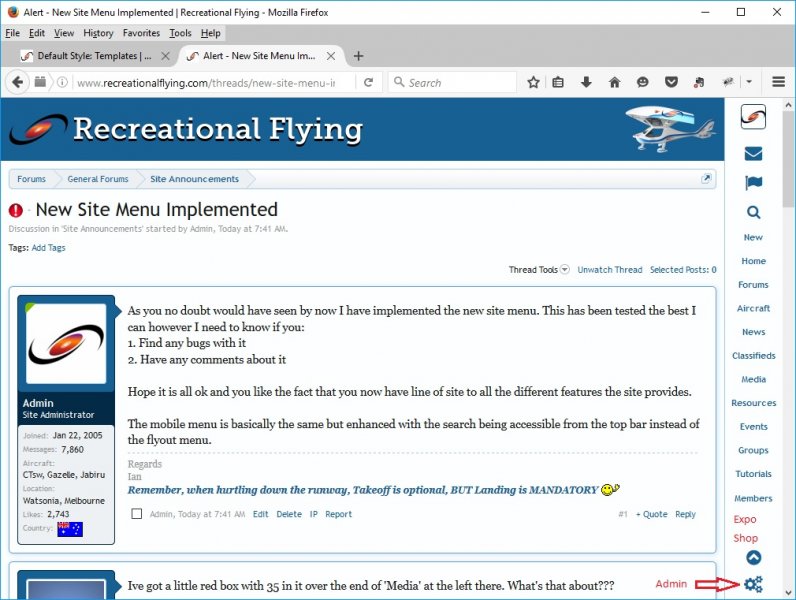Click the site info icon in address bar

pos(62,82)
